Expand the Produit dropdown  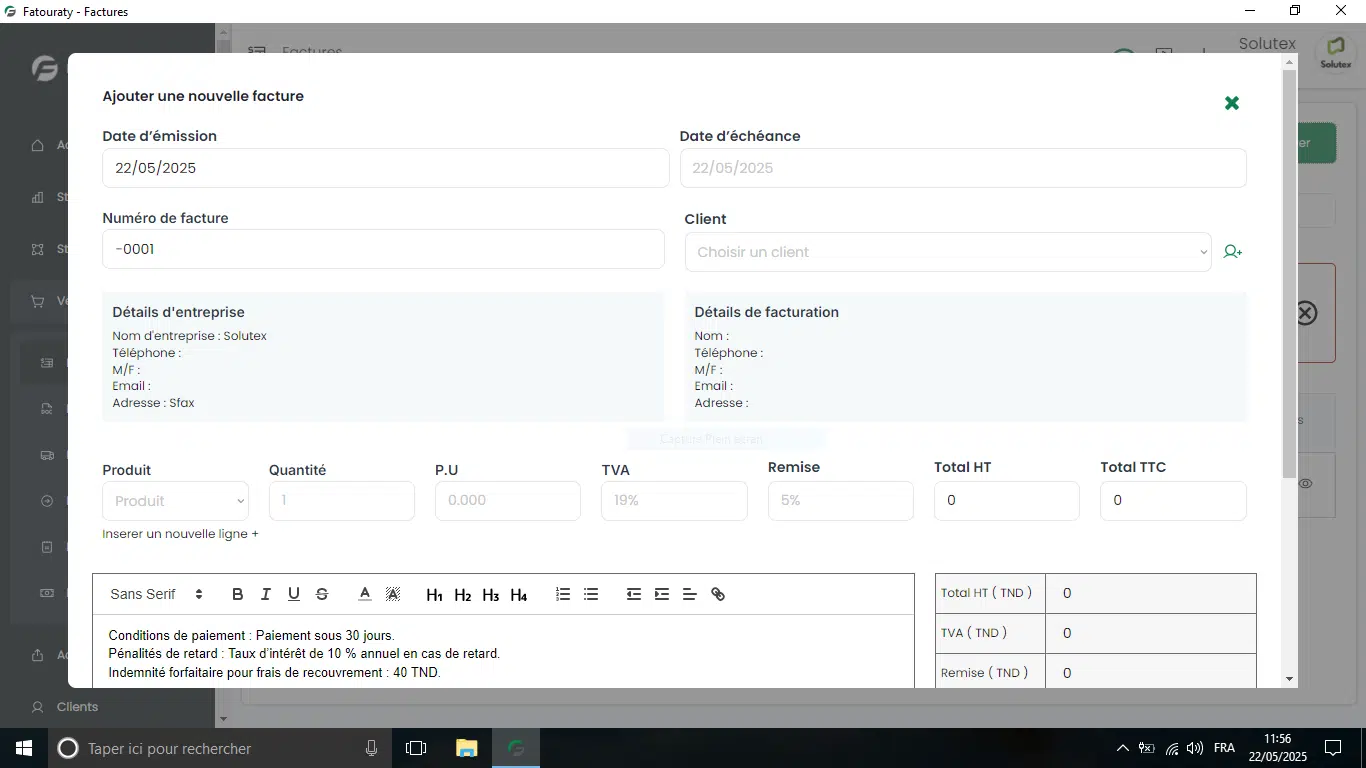(175, 501)
